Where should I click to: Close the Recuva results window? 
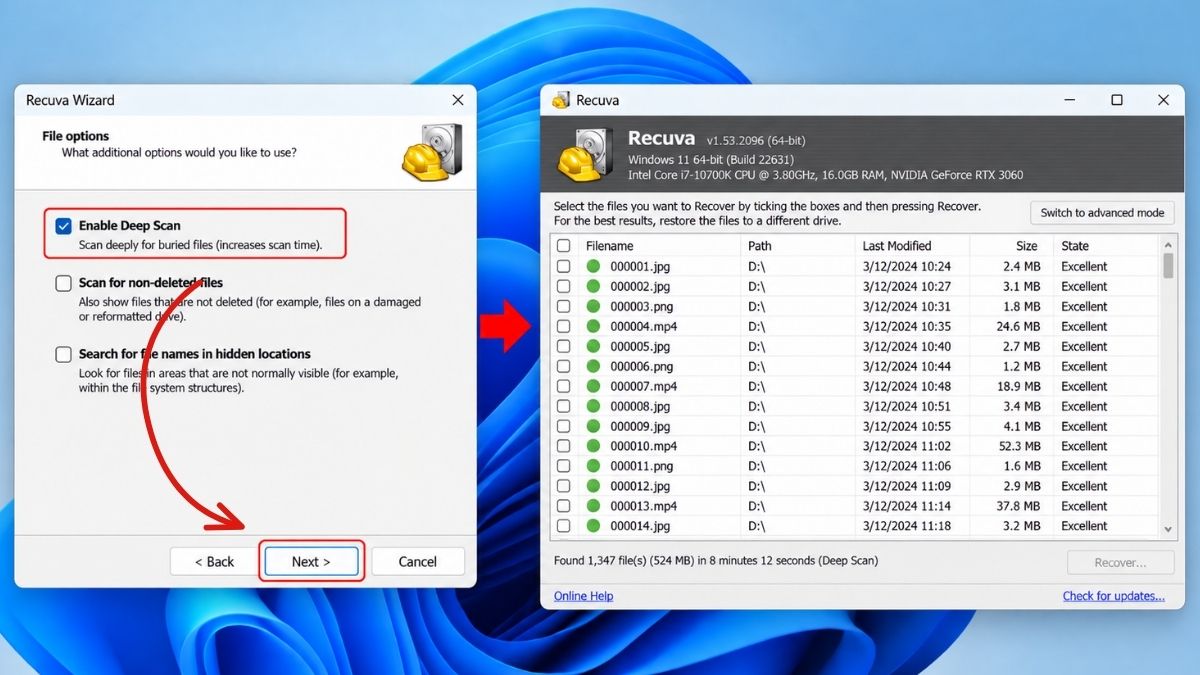[1163, 100]
